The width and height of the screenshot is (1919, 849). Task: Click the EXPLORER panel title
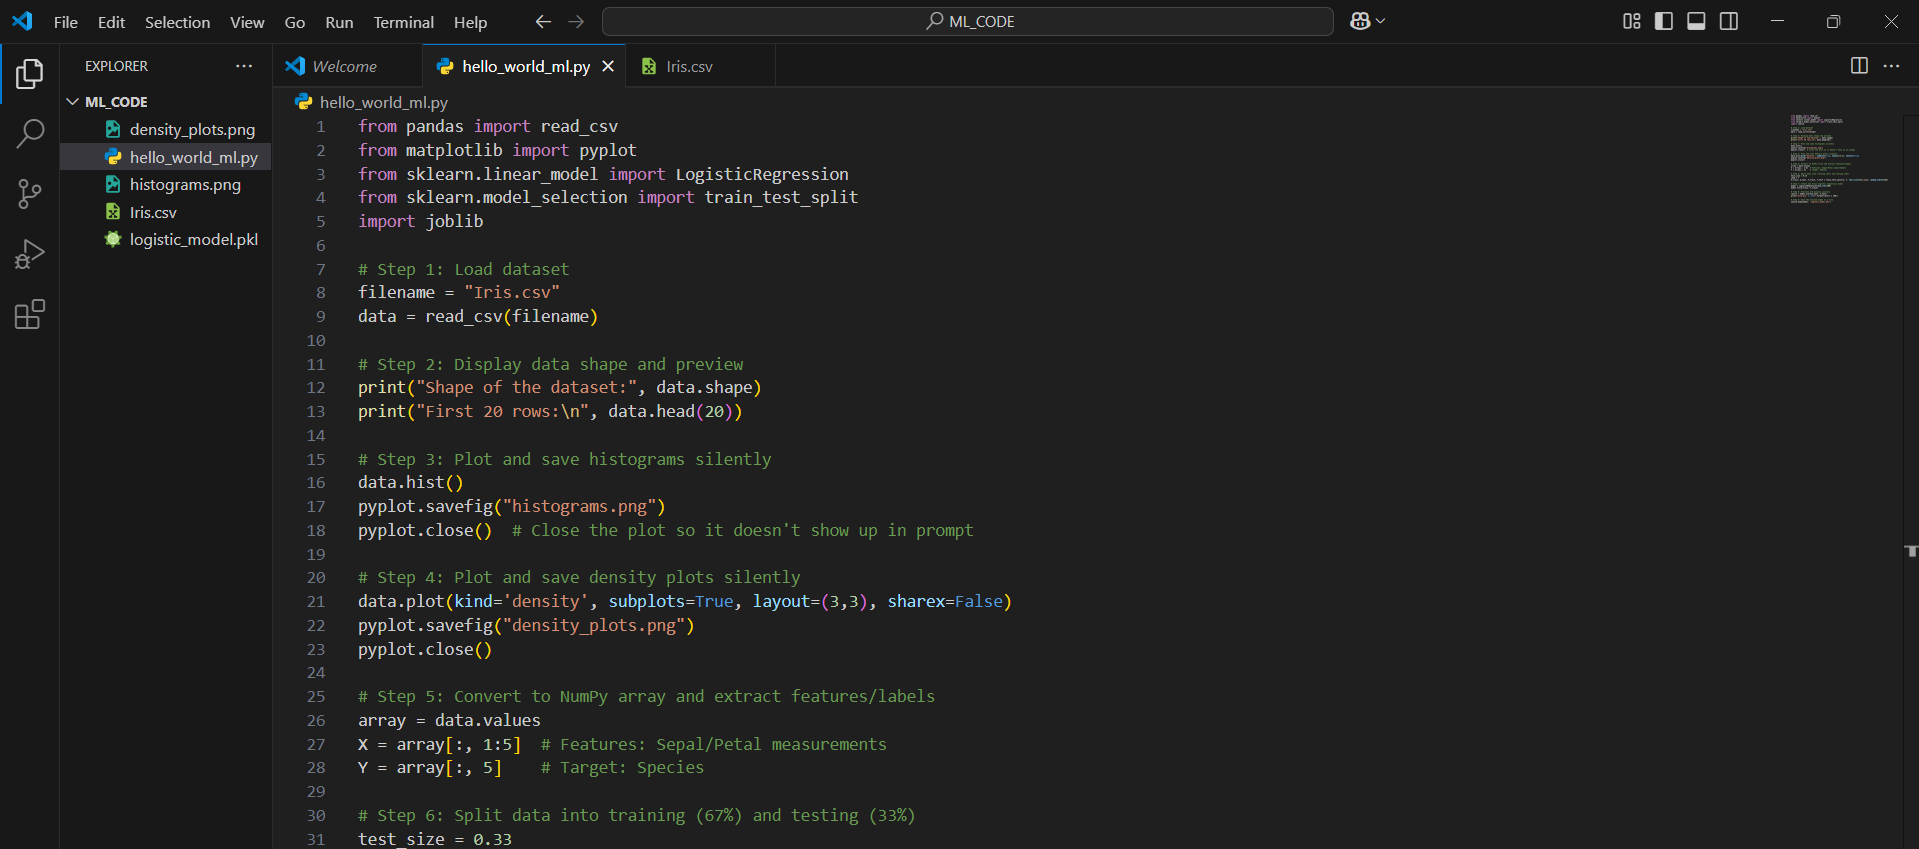tap(116, 66)
